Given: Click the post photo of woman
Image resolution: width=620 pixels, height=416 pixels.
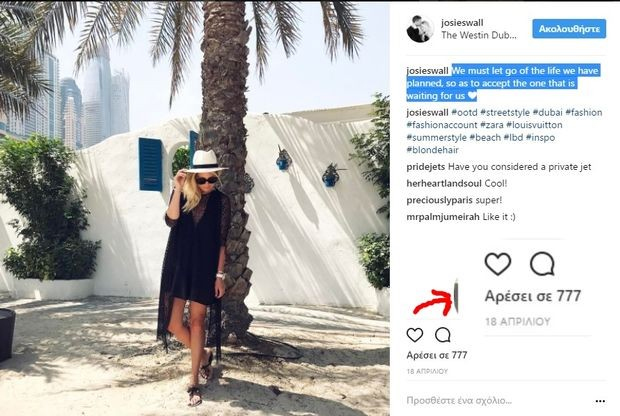Looking at the screenshot, I should pos(195,209).
